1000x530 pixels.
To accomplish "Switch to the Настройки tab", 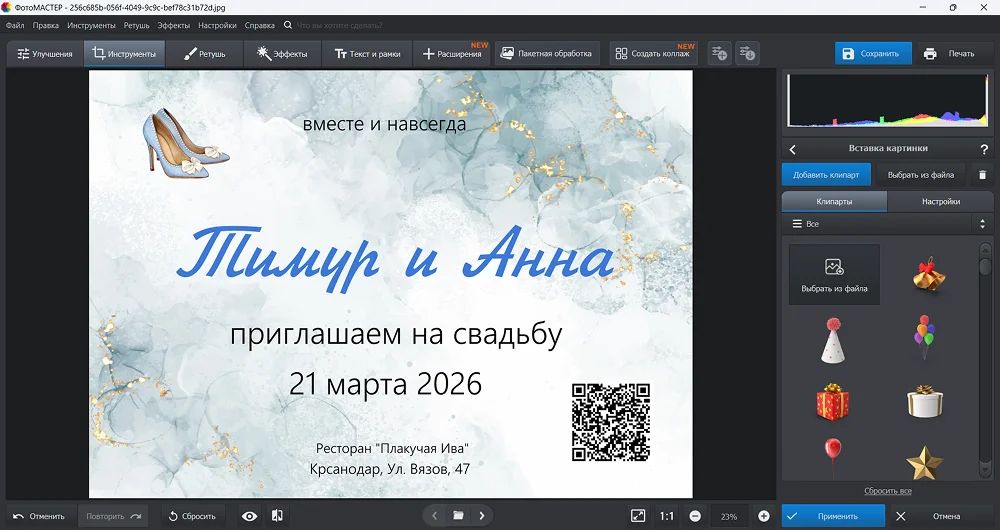I will (x=940, y=201).
